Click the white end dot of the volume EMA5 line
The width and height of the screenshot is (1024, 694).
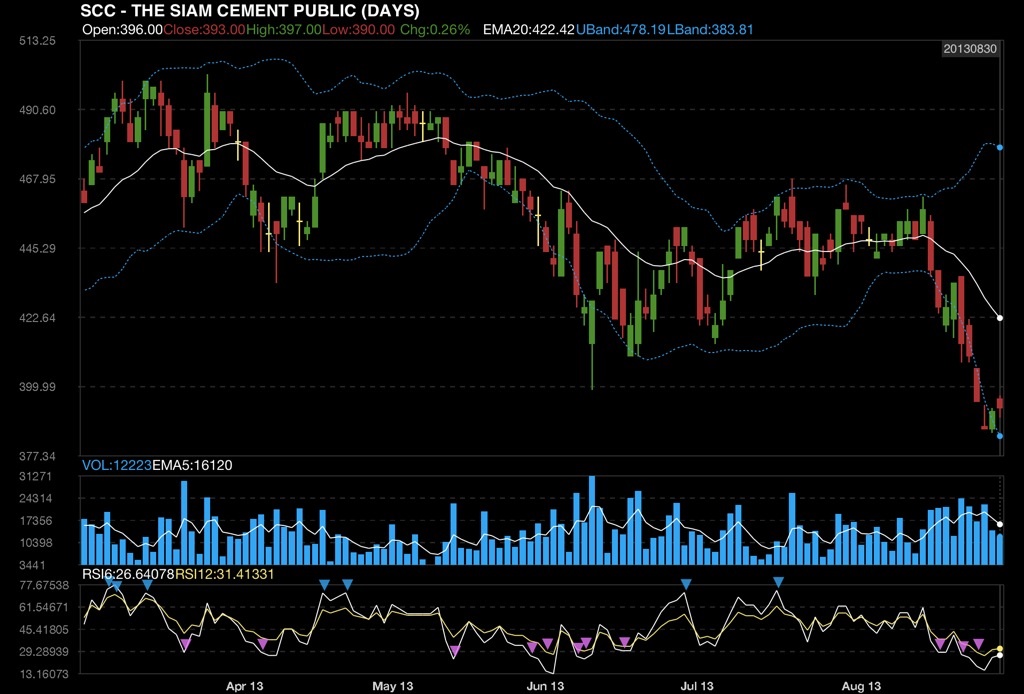(x=999, y=524)
